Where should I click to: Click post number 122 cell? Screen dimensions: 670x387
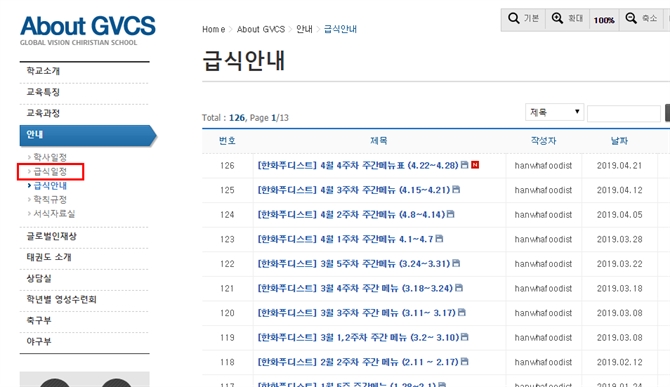point(227,264)
